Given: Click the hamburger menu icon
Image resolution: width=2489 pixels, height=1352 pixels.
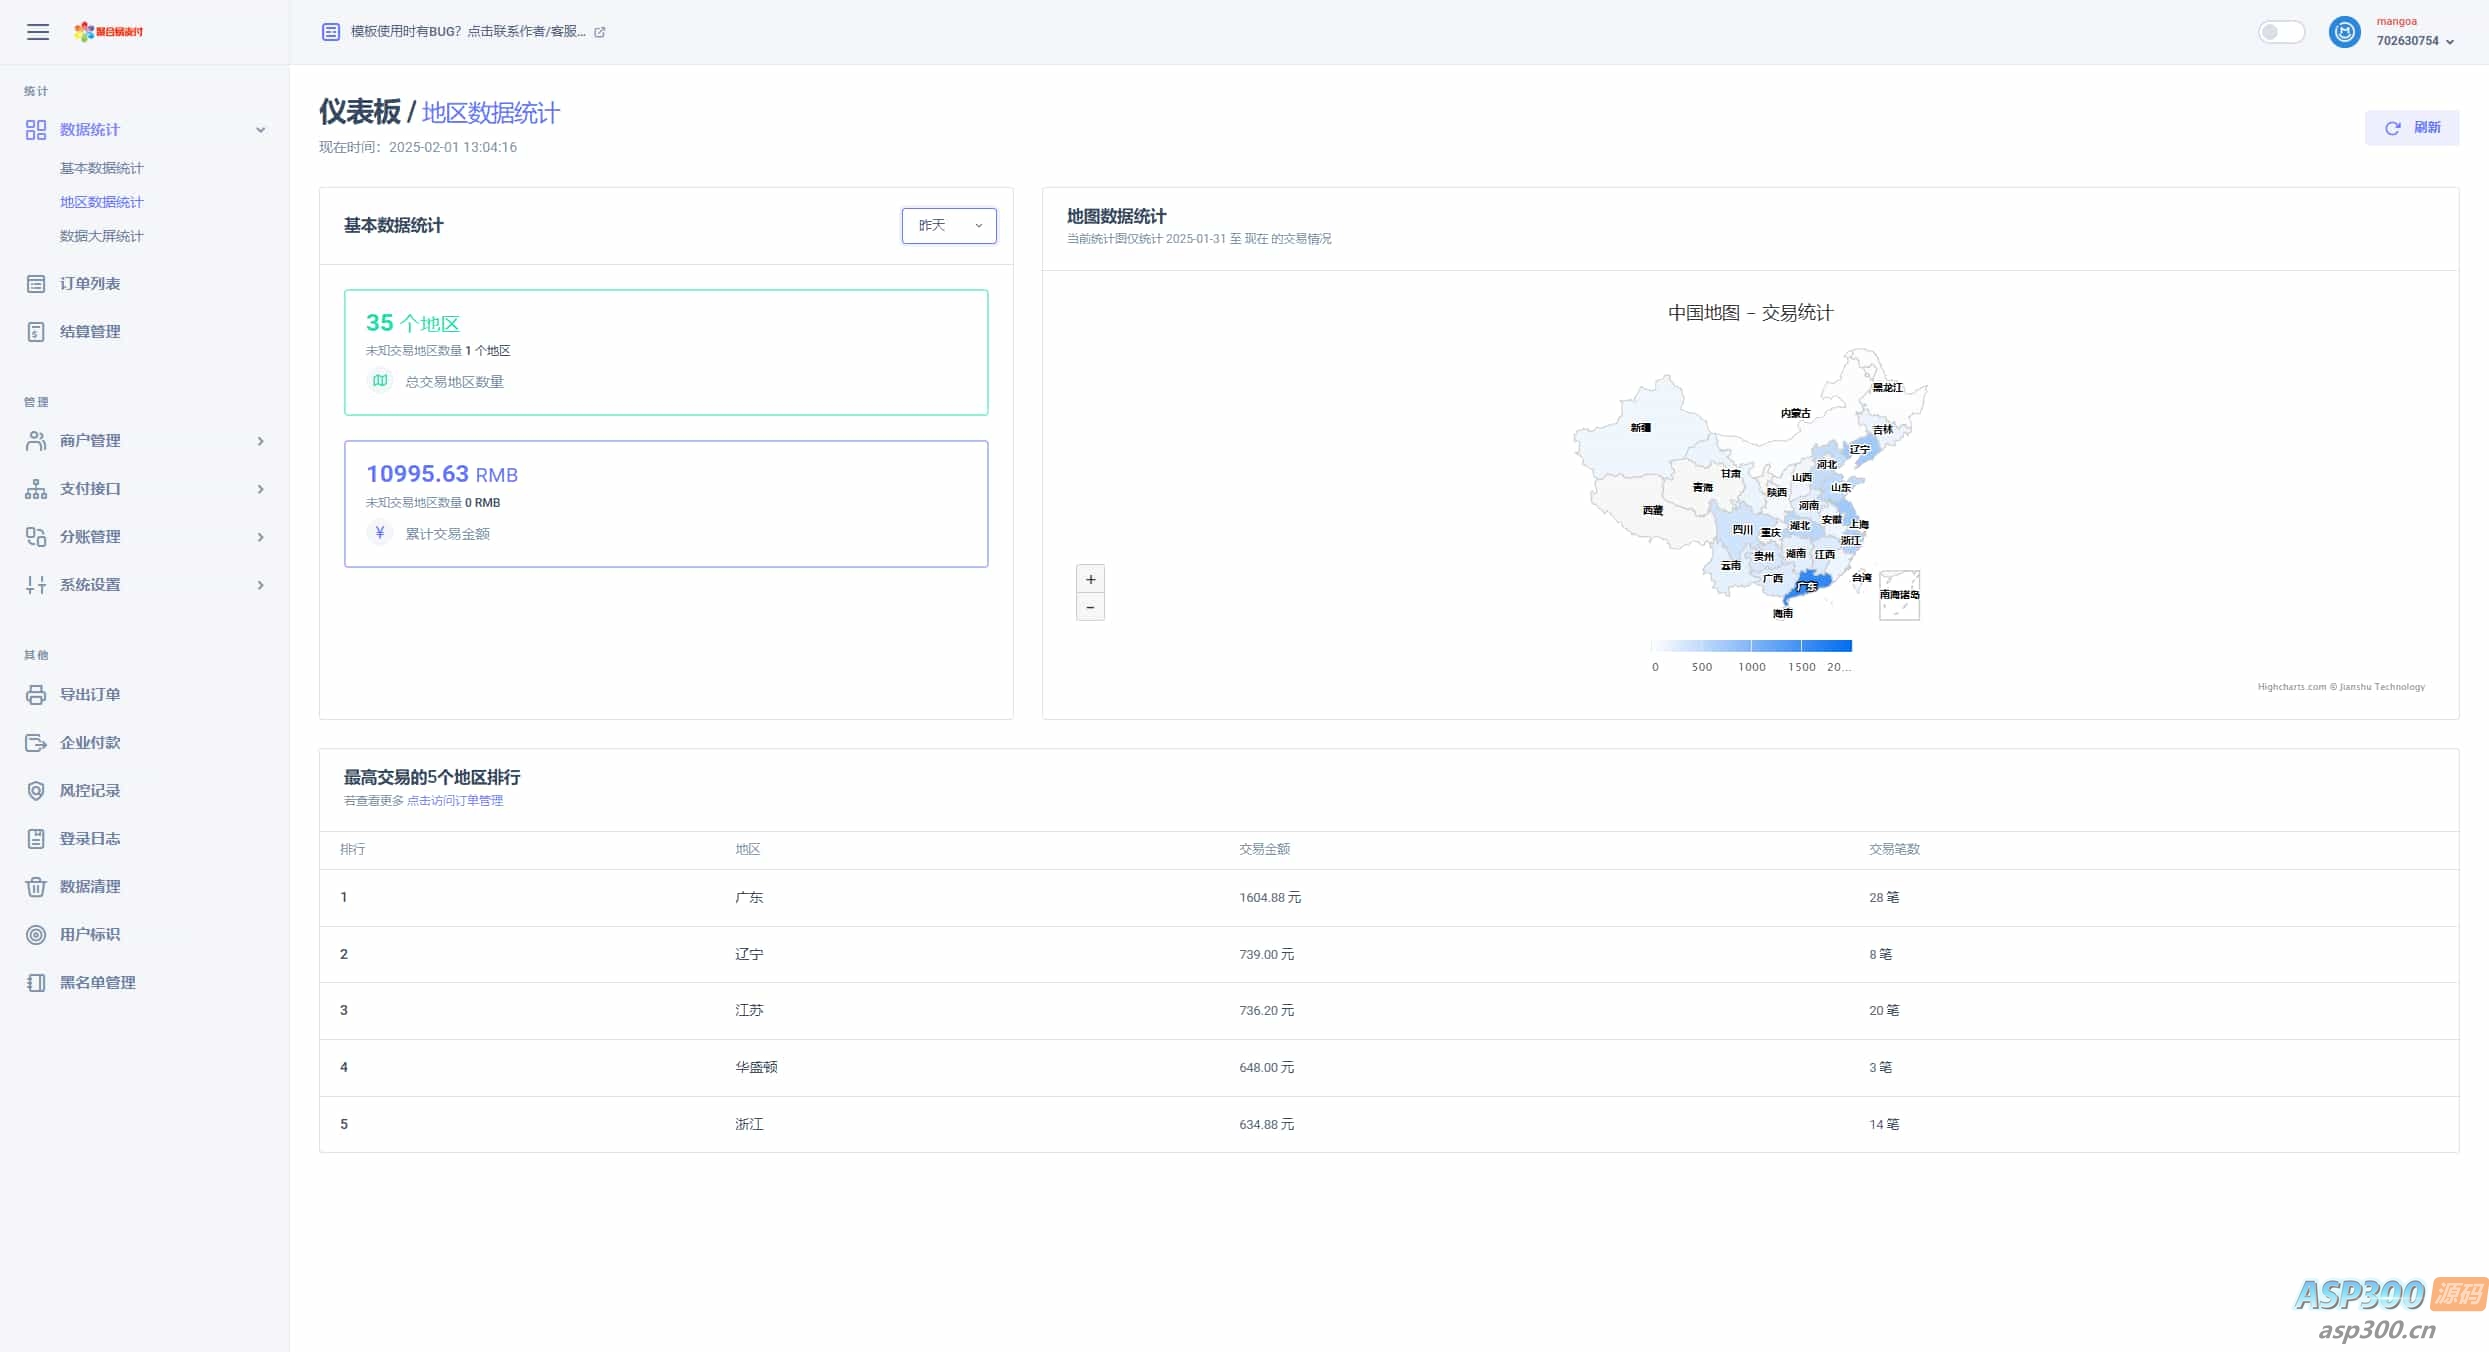Looking at the screenshot, I should tap(38, 32).
